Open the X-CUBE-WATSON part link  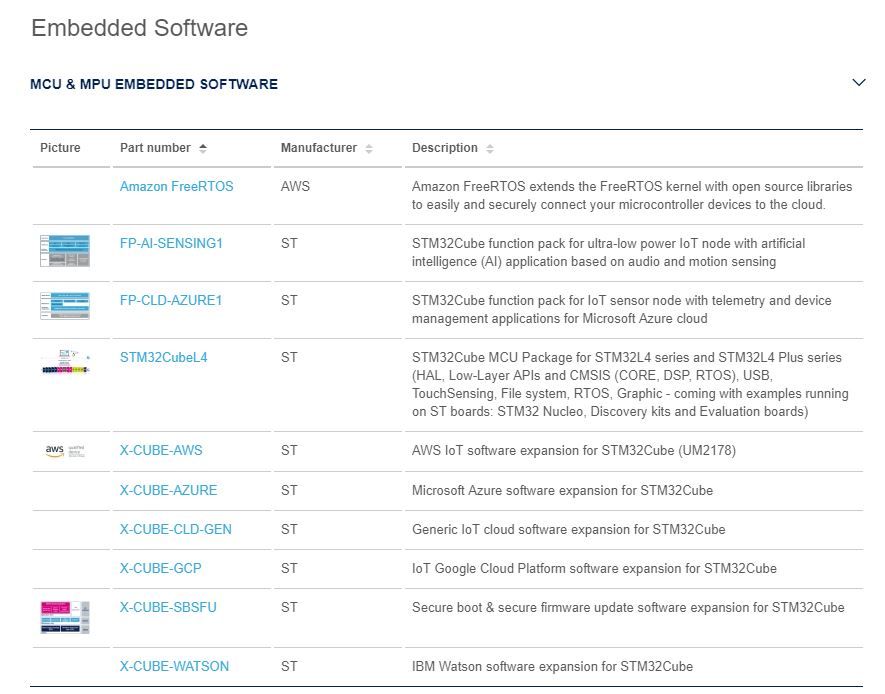click(174, 666)
